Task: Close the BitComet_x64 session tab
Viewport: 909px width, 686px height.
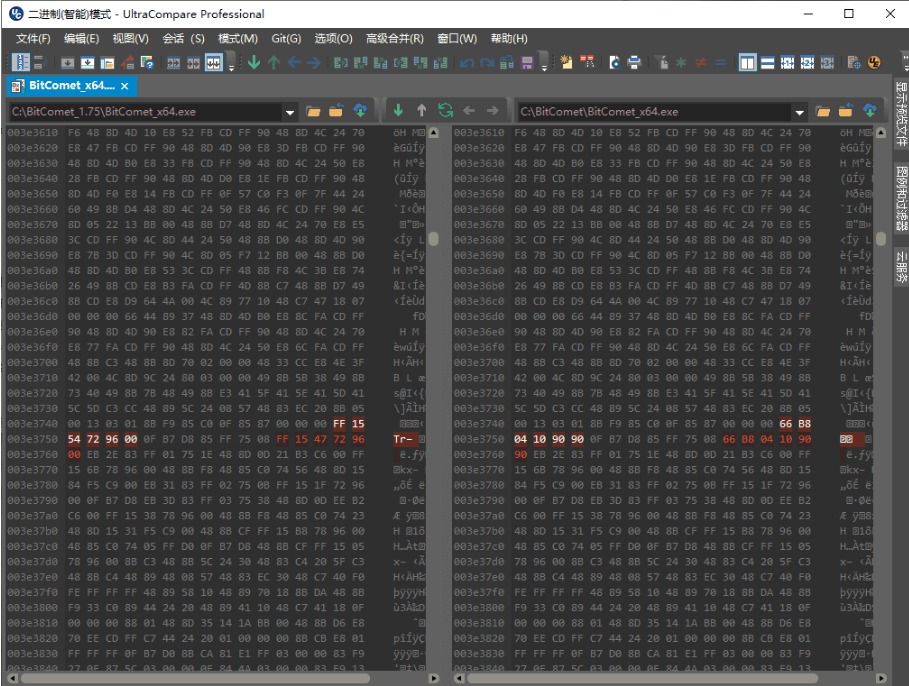Action: (125, 86)
